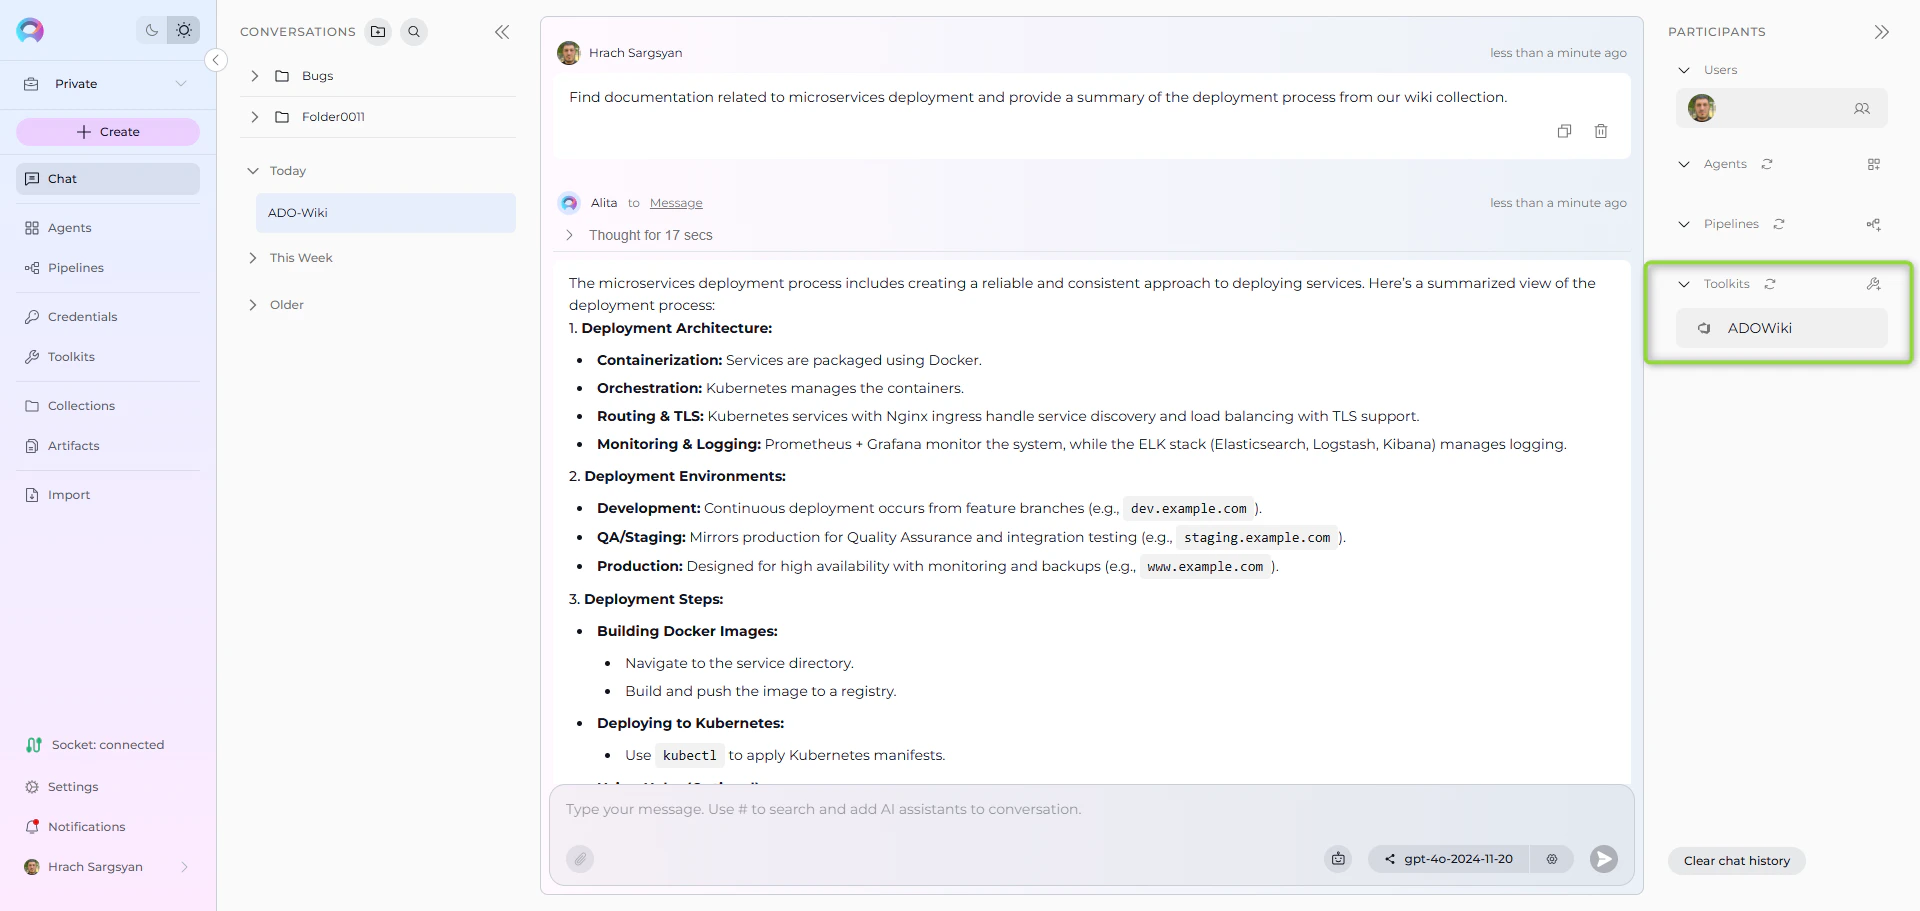Image resolution: width=1920 pixels, height=911 pixels.
Task: Open model settings gear near gpt-4o selector
Action: click(x=1552, y=859)
